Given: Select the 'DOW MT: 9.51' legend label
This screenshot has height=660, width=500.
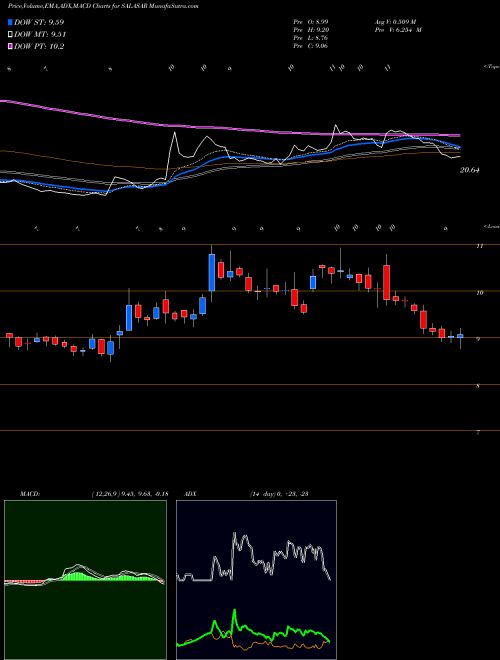Looking at the screenshot, I should point(40,35).
